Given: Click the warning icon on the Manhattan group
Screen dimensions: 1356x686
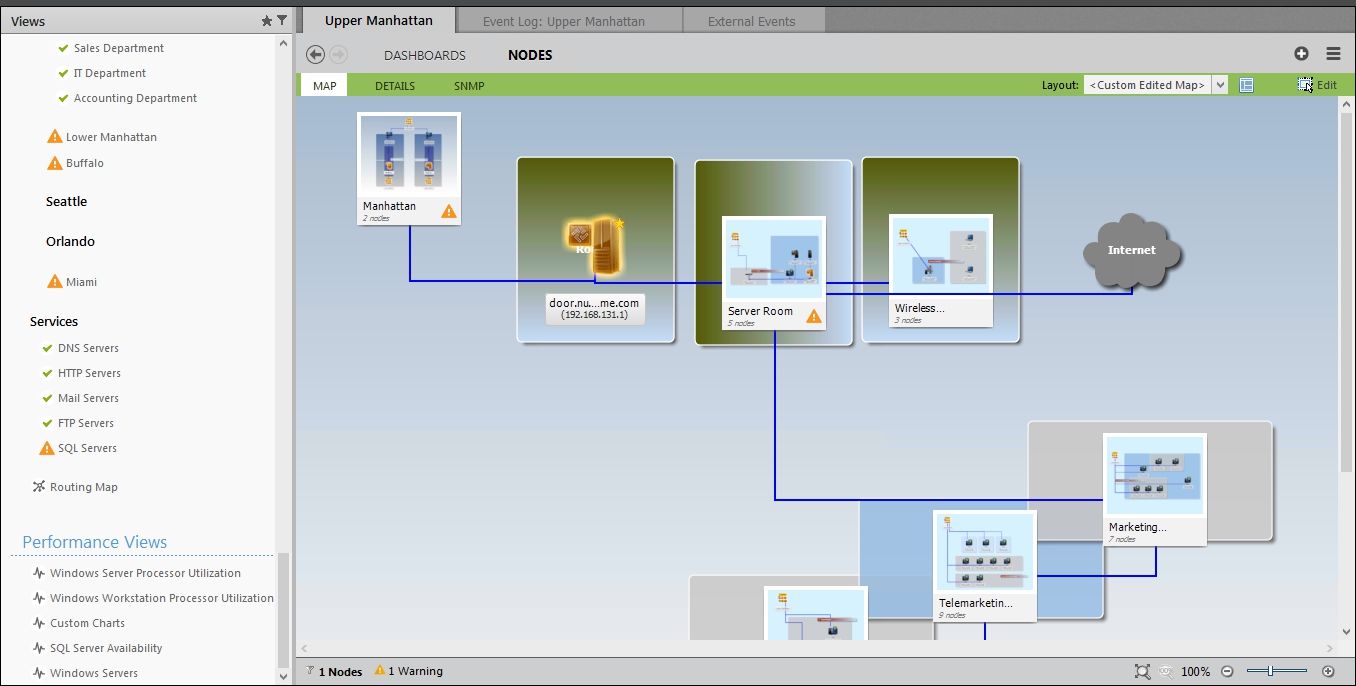Looking at the screenshot, I should (x=448, y=211).
